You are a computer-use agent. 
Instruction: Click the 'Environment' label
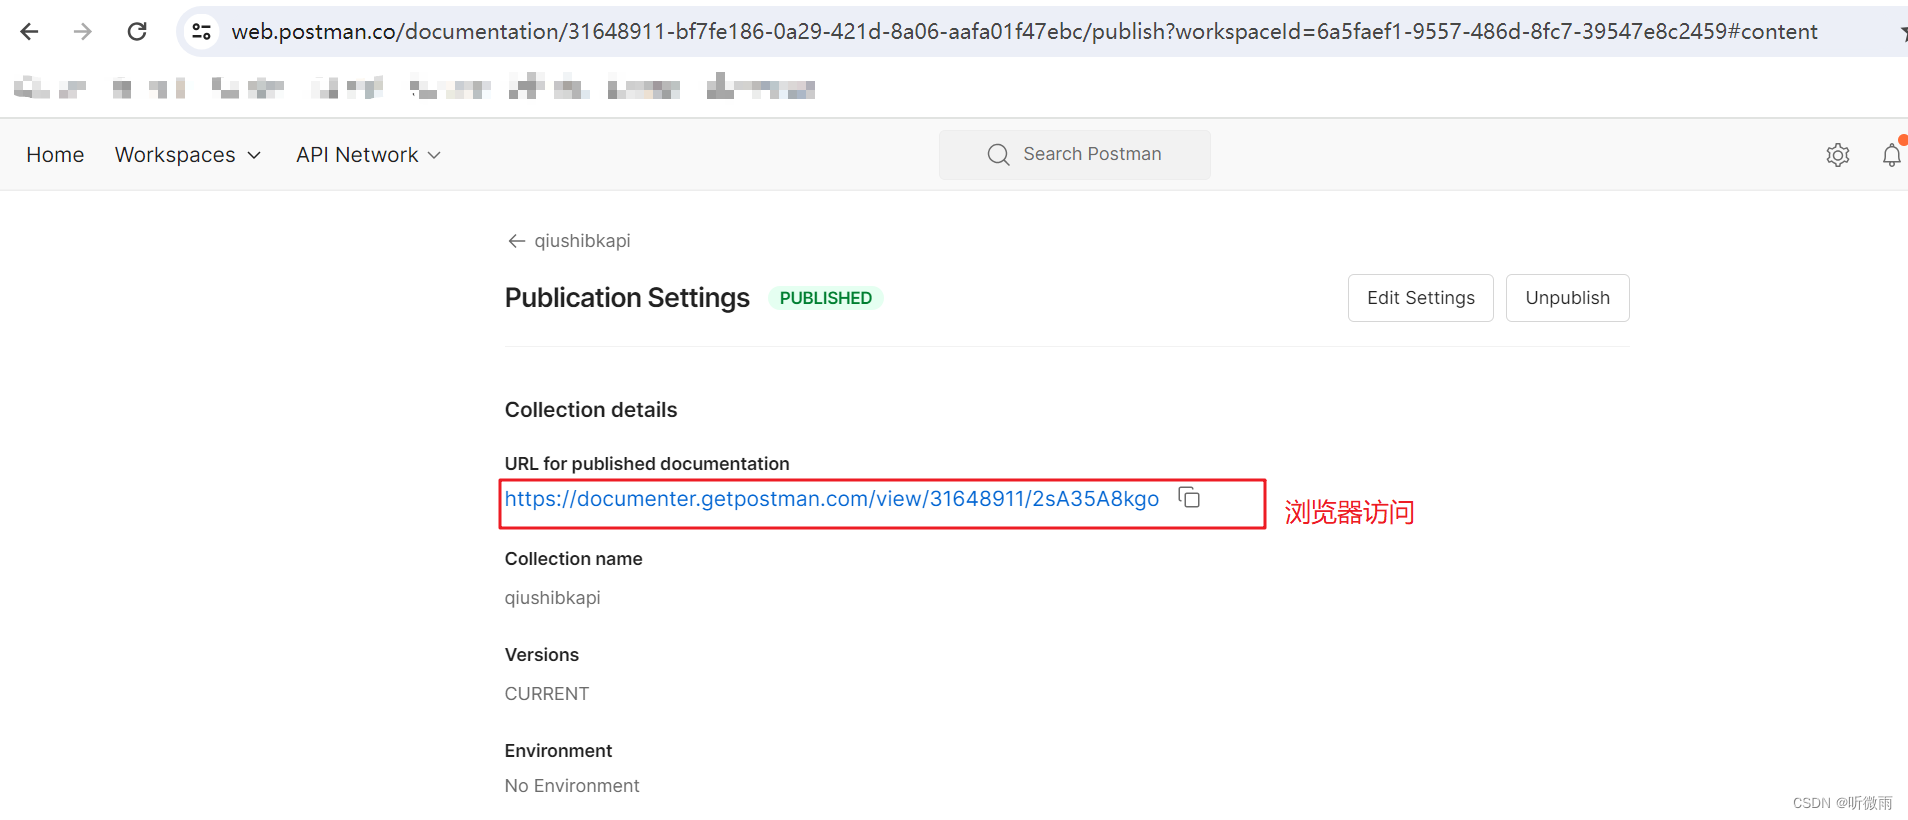[558, 751]
